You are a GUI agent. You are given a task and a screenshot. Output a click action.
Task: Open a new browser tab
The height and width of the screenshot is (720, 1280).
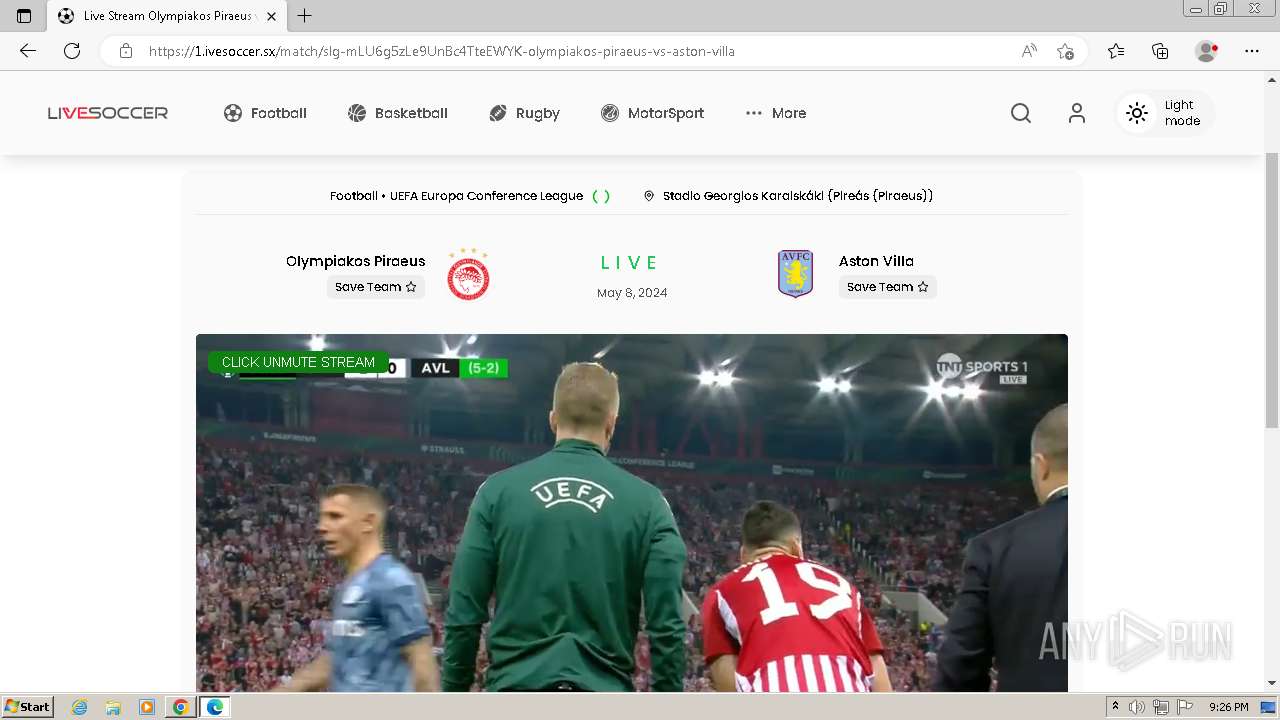[305, 16]
